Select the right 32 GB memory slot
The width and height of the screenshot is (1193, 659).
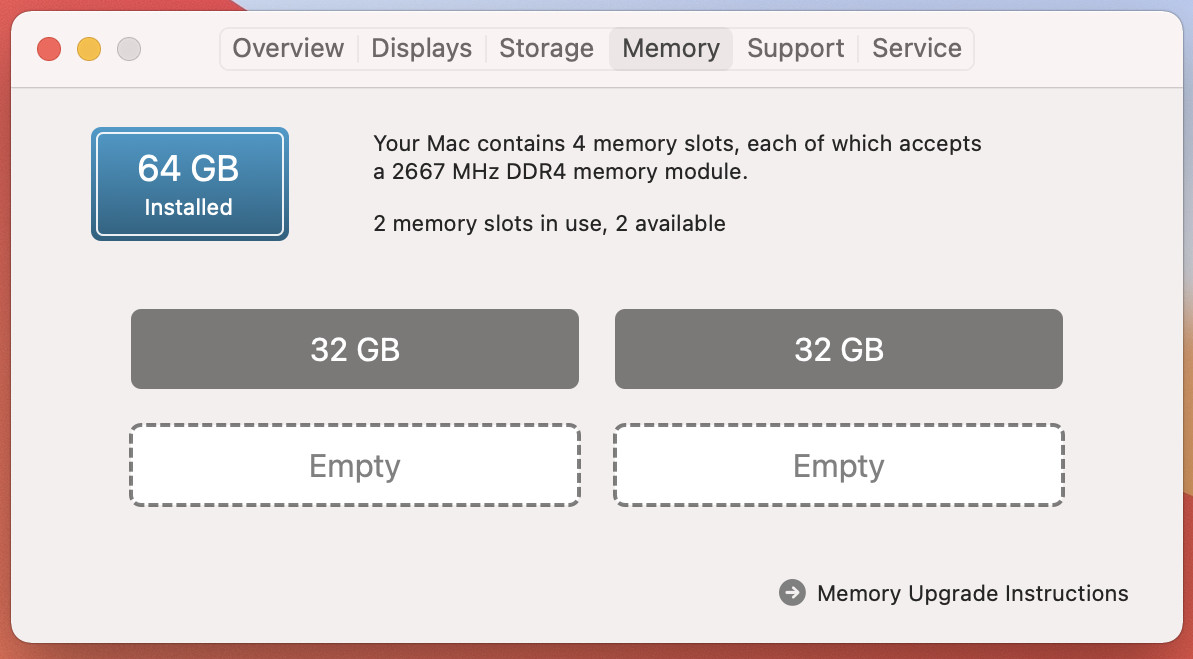point(838,349)
